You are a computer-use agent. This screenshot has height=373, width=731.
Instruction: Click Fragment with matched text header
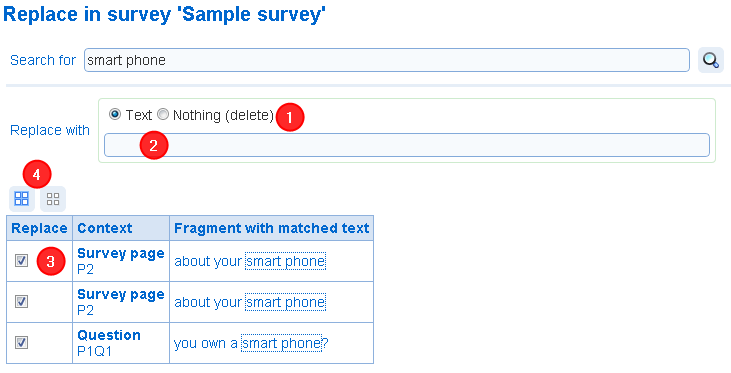click(x=271, y=228)
